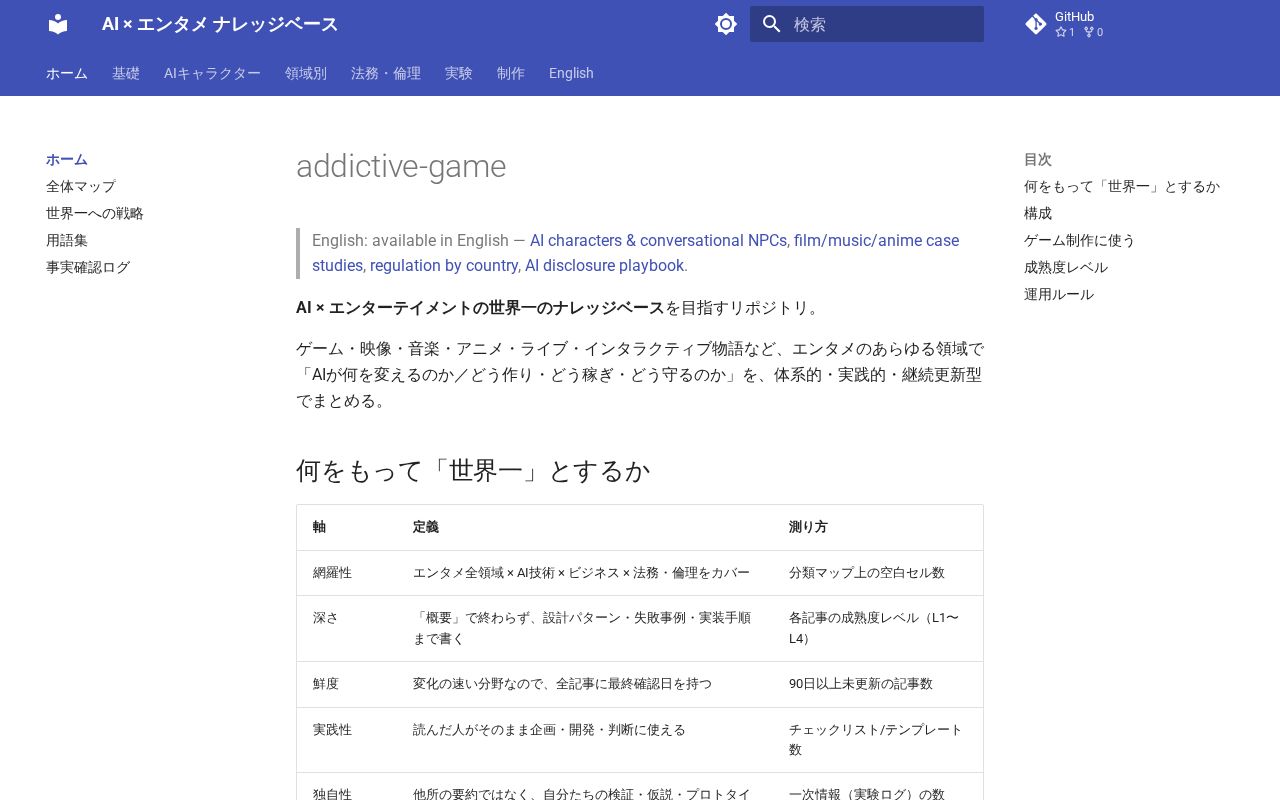The height and width of the screenshot is (800, 1280).
Task: Click the search magnifier icon
Action: coord(771,24)
